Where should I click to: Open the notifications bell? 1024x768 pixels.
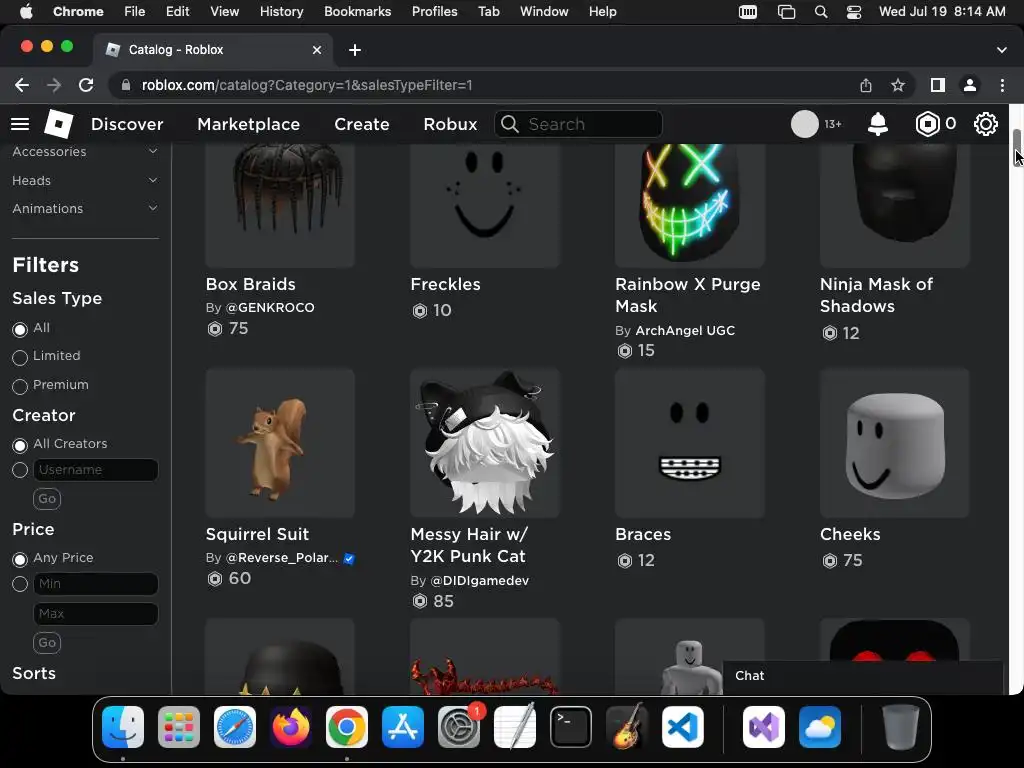tap(878, 123)
